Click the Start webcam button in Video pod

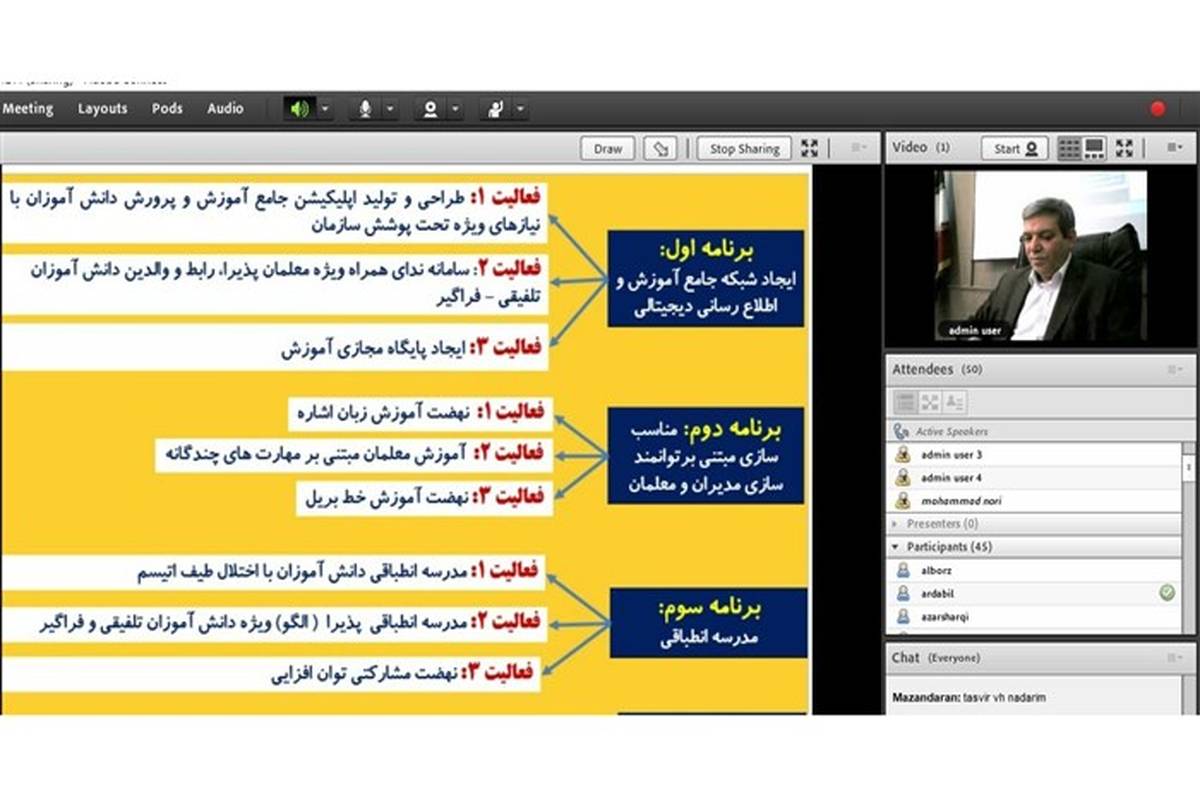[1016, 149]
